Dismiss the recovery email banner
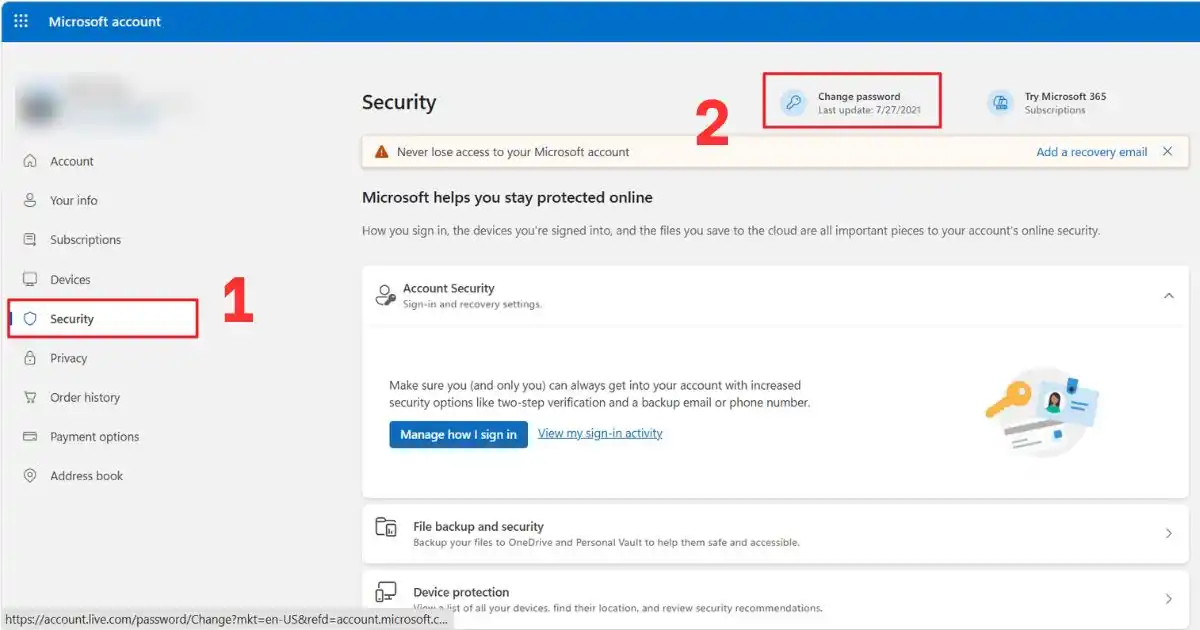1200x630 pixels. pos(1167,152)
